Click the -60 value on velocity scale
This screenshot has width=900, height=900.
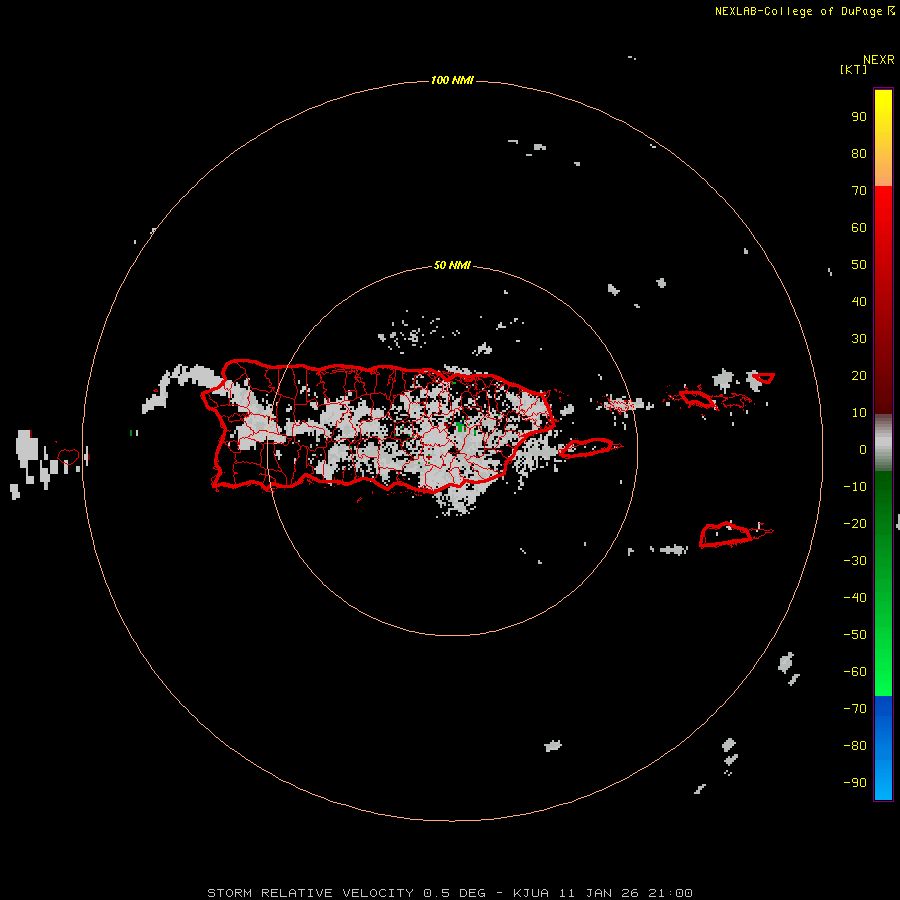(855, 672)
